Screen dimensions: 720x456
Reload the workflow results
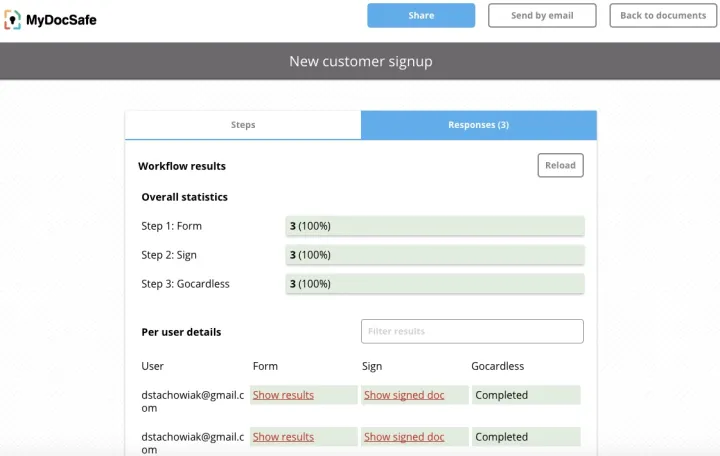tap(561, 165)
